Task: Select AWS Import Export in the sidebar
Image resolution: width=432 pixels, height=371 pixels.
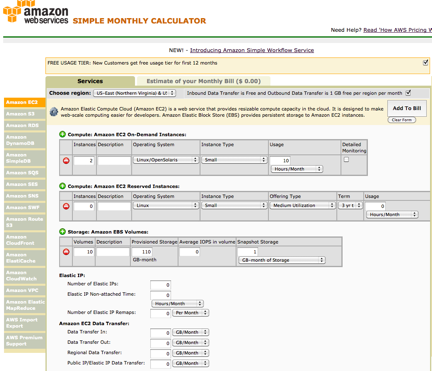Action: (25, 323)
